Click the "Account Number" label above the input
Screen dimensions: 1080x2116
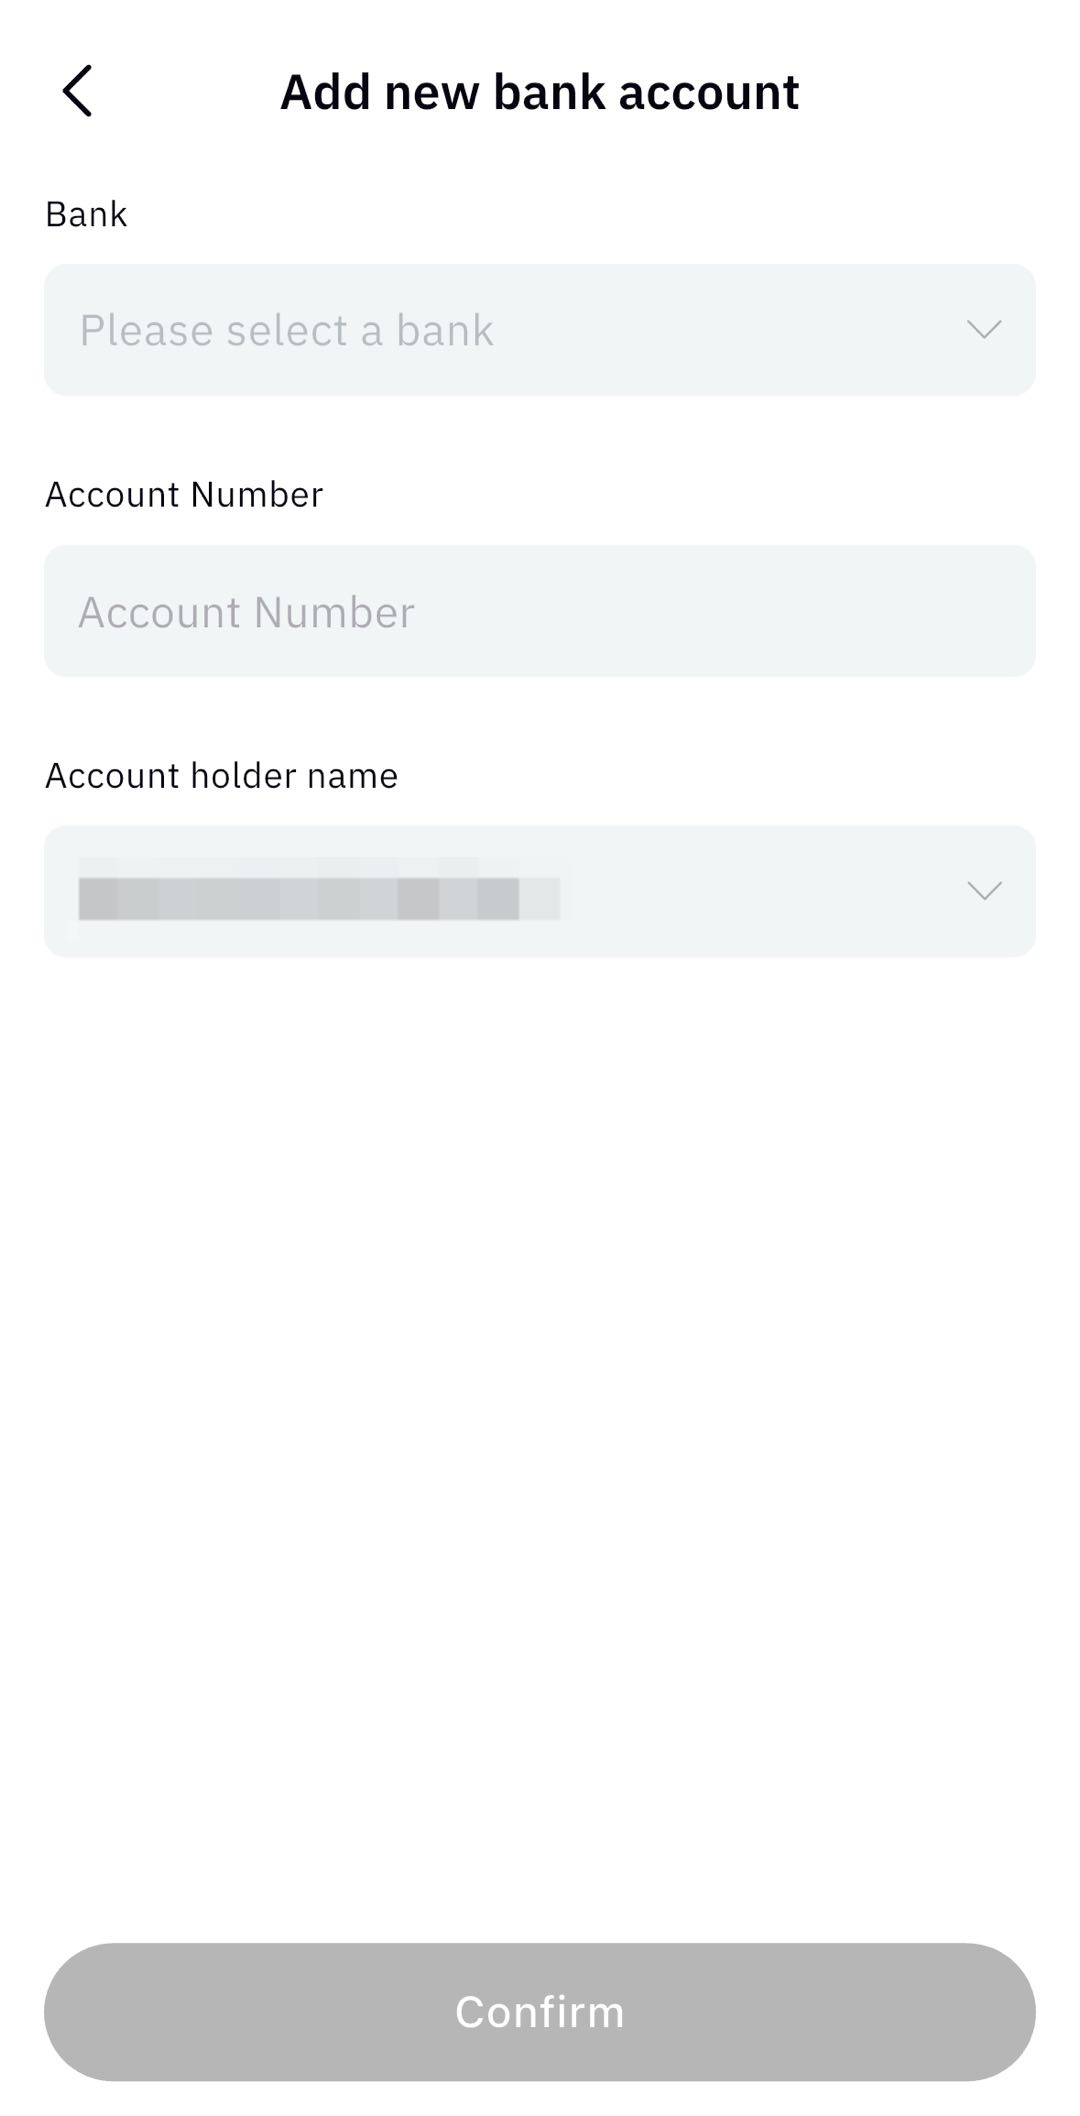[184, 494]
